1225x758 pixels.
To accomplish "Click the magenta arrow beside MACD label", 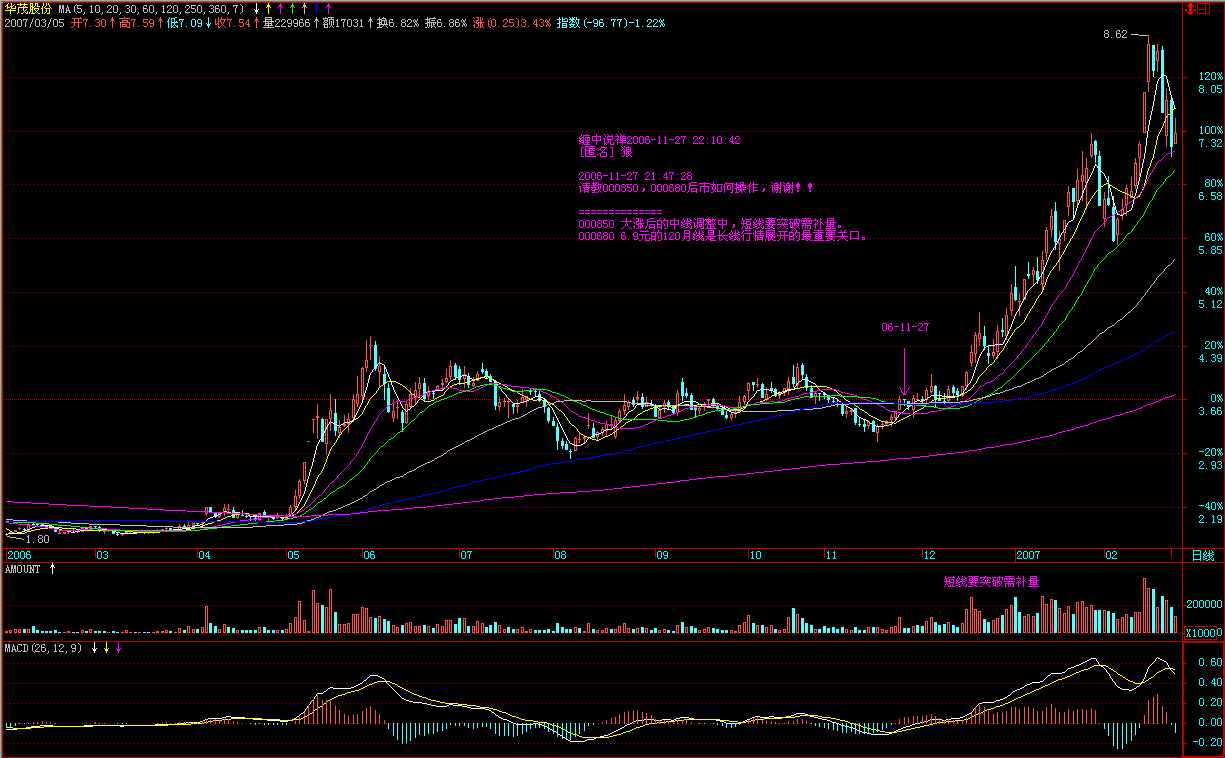I will 119,648.
